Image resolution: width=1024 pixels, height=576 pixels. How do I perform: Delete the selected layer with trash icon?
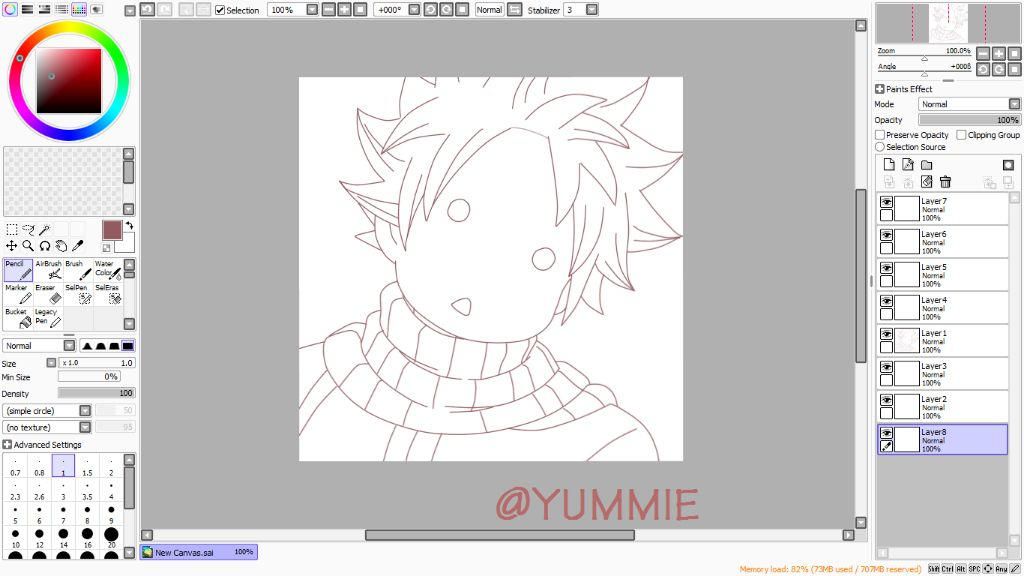tap(945, 182)
